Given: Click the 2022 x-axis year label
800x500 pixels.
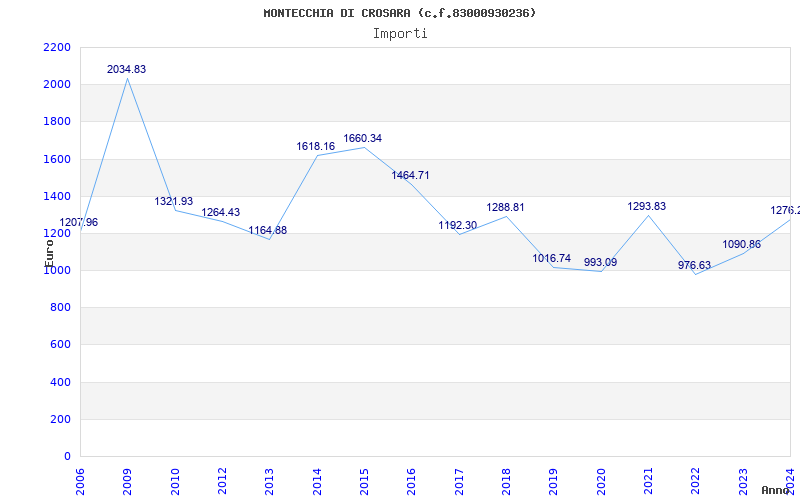Looking at the screenshot, I should pyautogui.click(x=695, y=481).
